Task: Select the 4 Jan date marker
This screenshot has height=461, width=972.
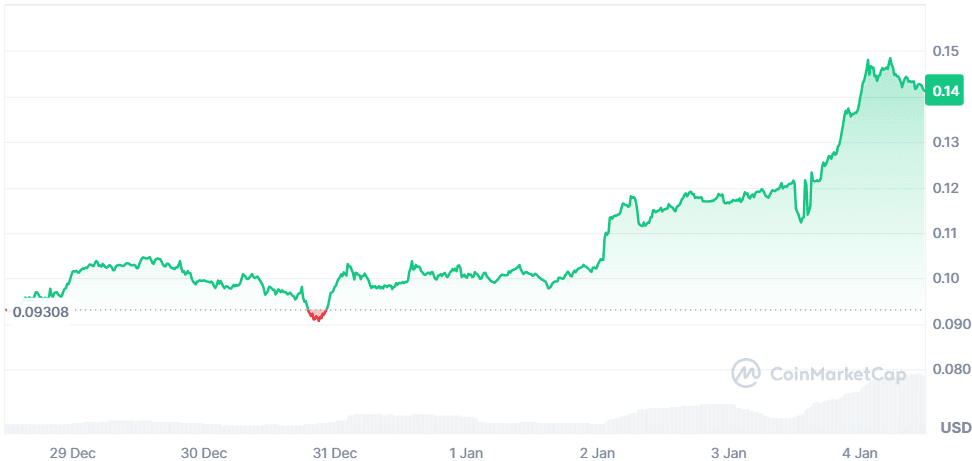Action: [x=859, y=452]
